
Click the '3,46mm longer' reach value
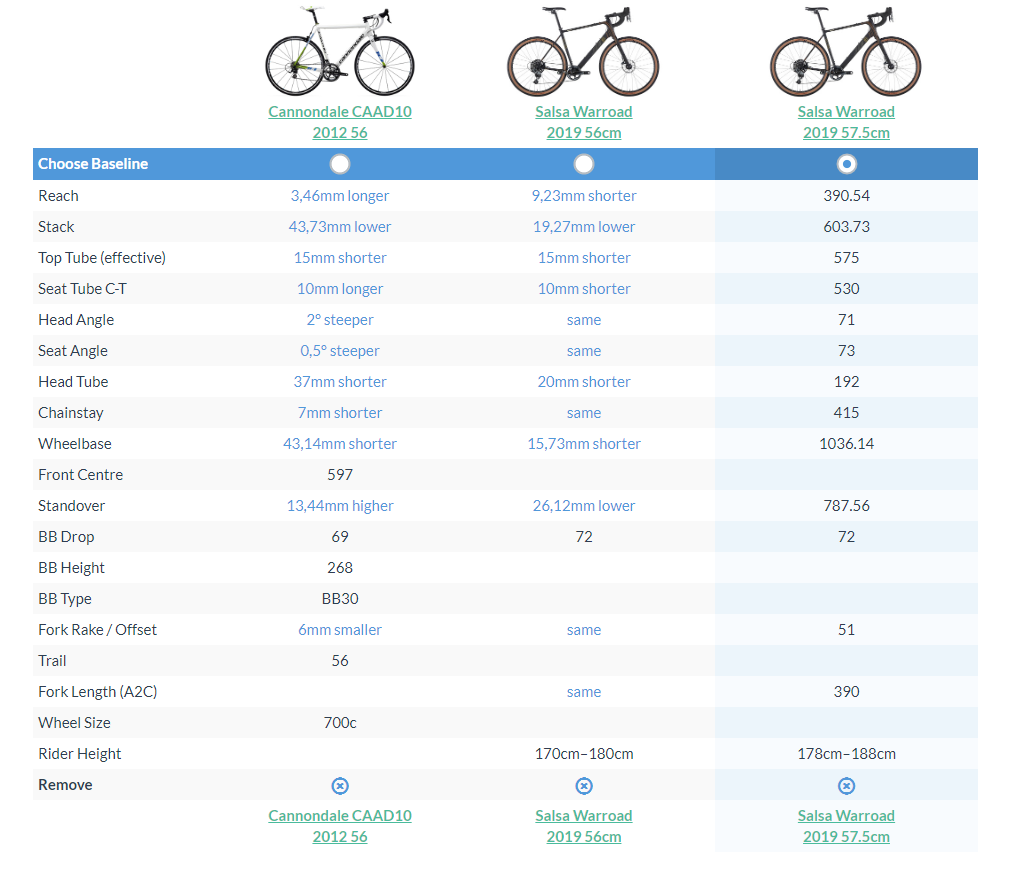click(340, 196)
